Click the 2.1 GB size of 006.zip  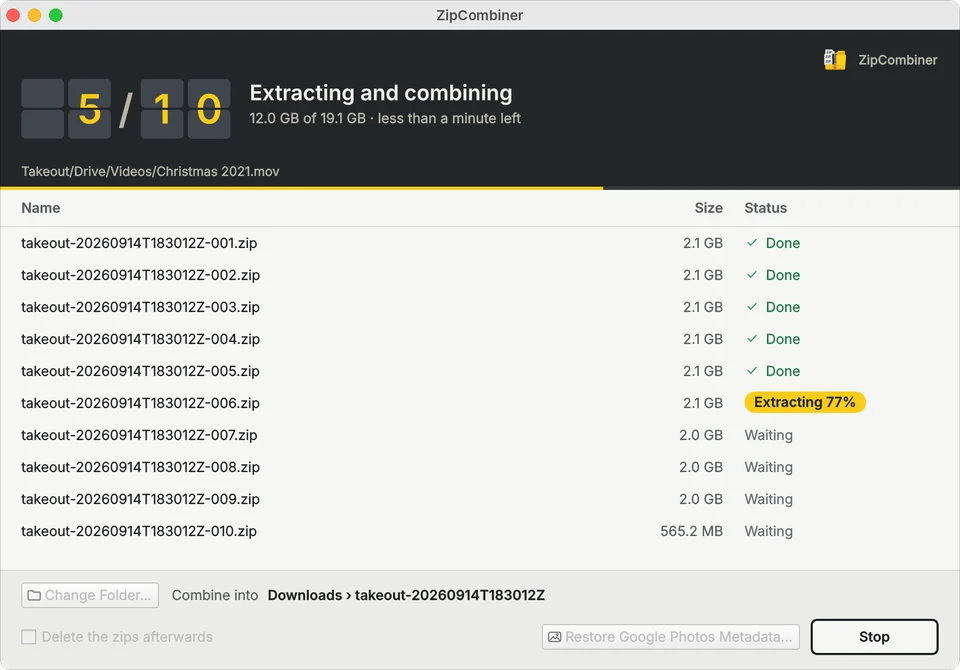tap(703, 403)
